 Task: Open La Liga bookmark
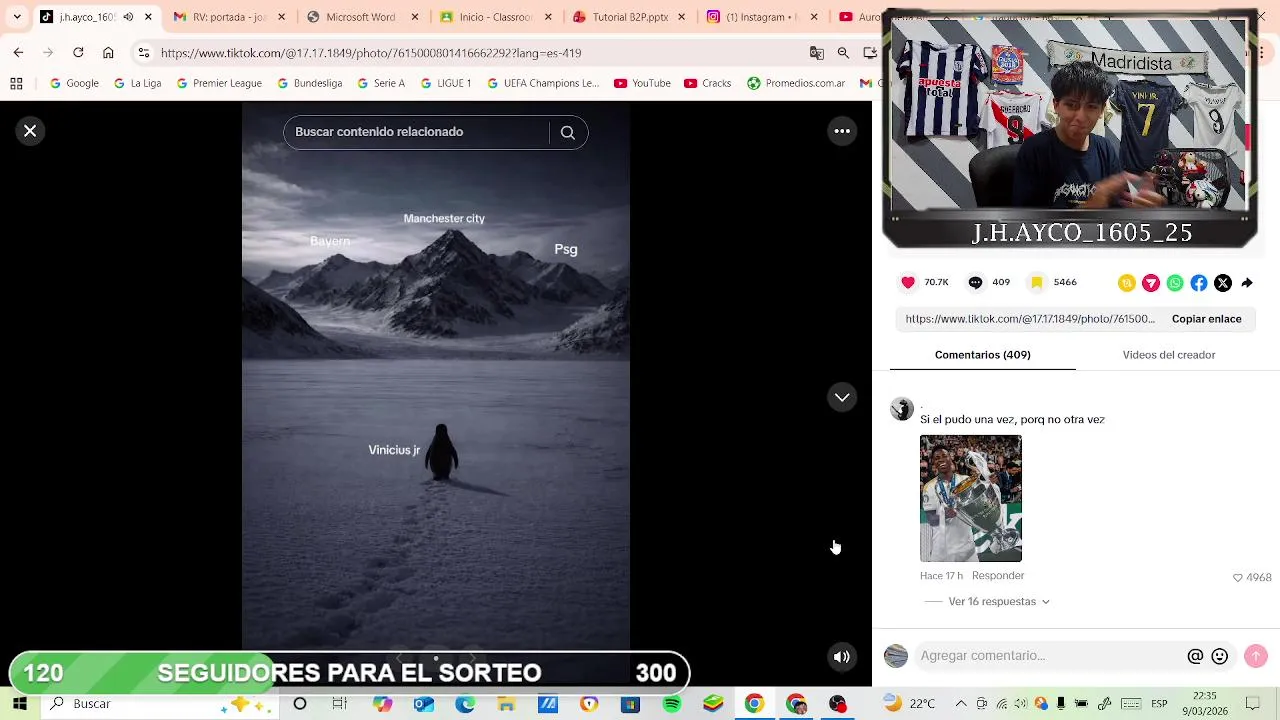click(x=138, y=83)
